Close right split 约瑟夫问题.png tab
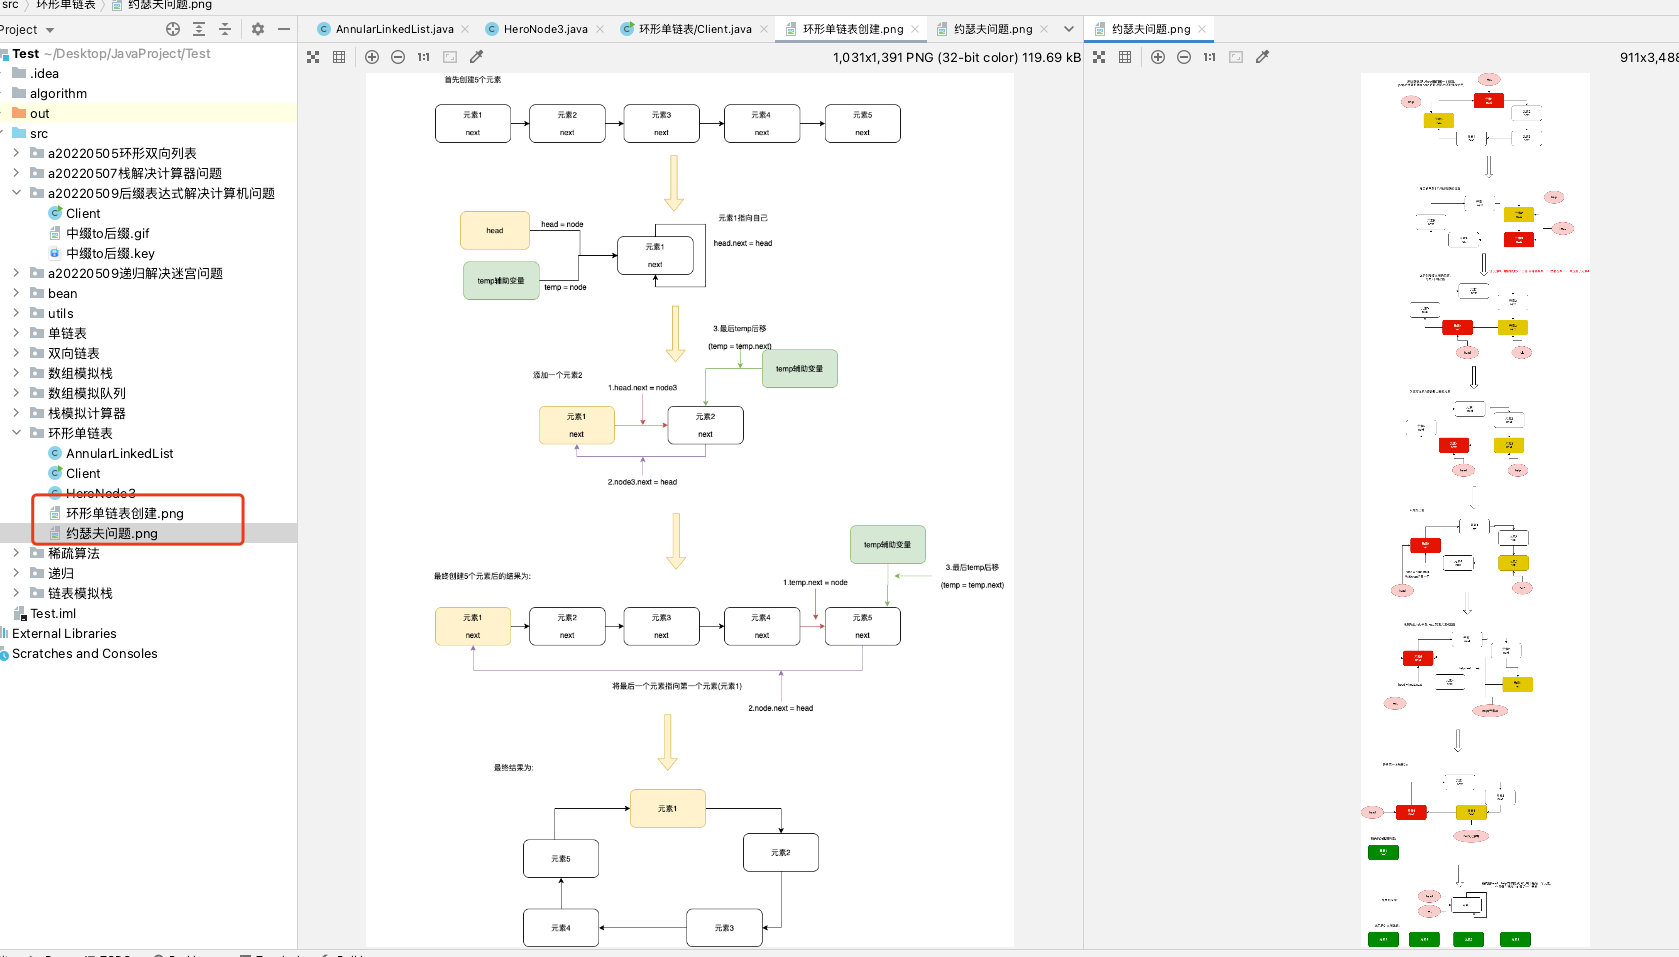Image resolution: width=1679 pixels, height=957 pixels. (x=1202, y=29)
